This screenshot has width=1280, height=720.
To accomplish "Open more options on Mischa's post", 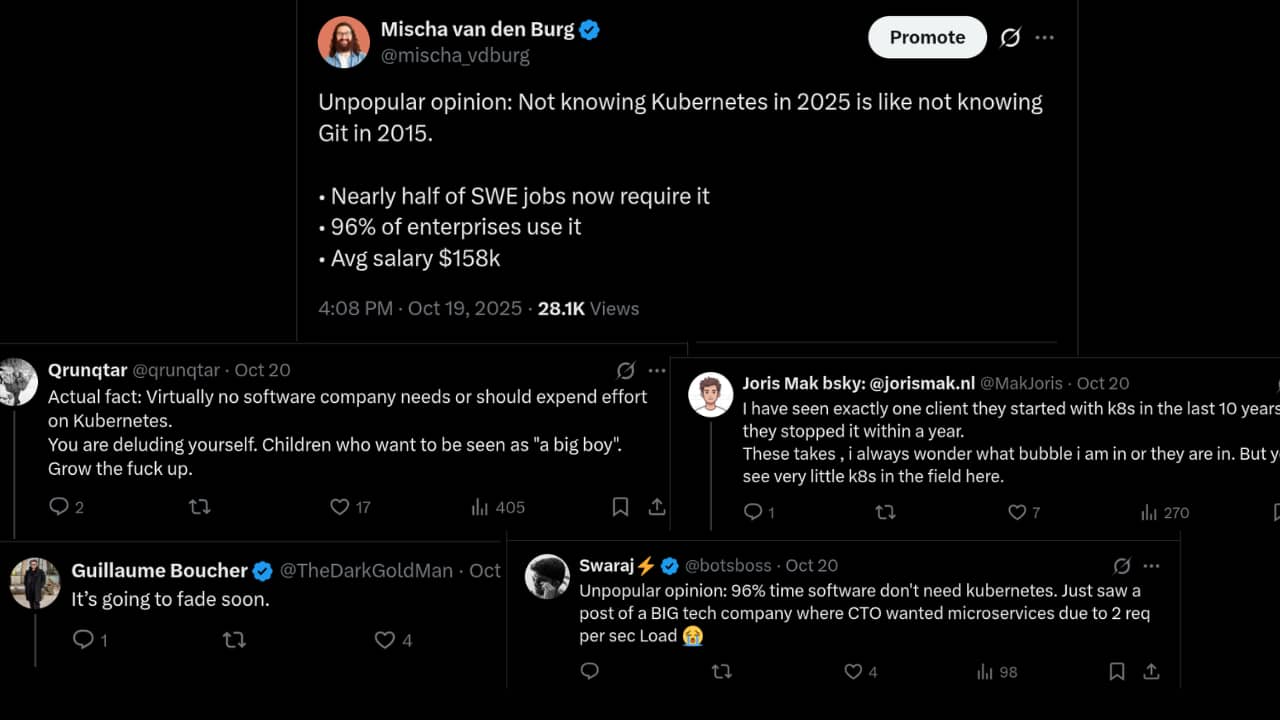I will (1045, 37).
